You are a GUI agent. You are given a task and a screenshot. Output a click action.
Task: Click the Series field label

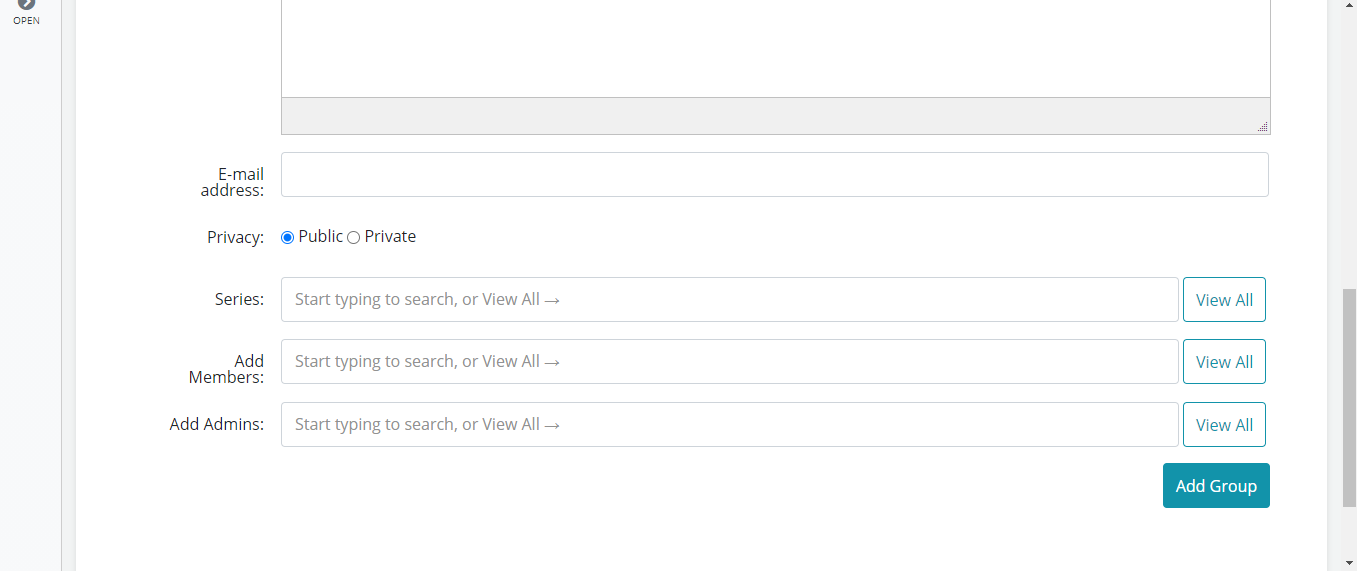click(240, 299)
